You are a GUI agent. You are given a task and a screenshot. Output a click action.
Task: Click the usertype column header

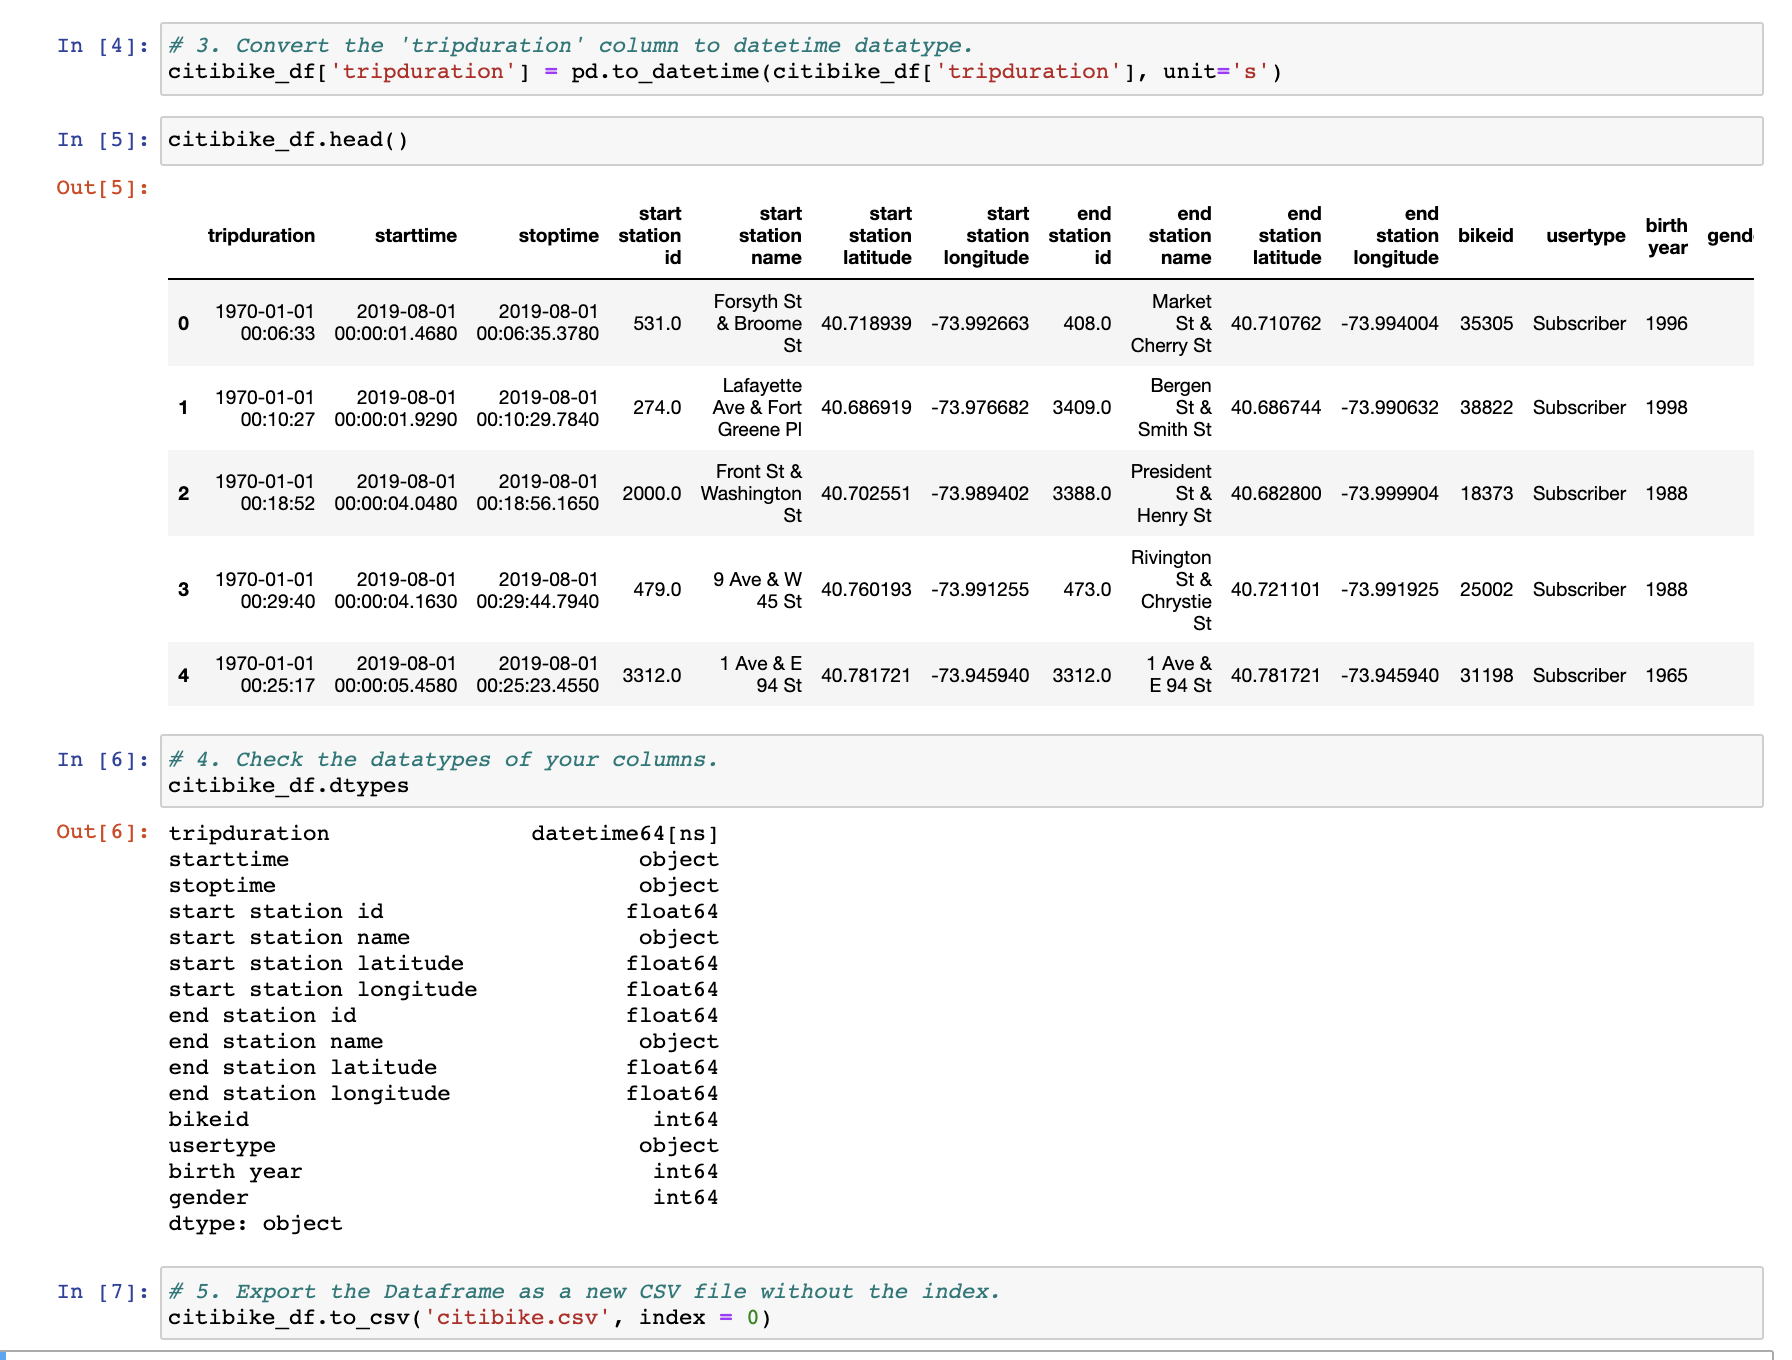(1585, 236)
